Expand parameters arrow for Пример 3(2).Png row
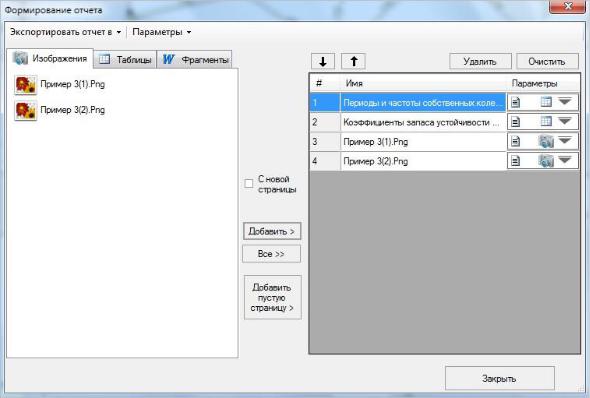 (565, 160)
